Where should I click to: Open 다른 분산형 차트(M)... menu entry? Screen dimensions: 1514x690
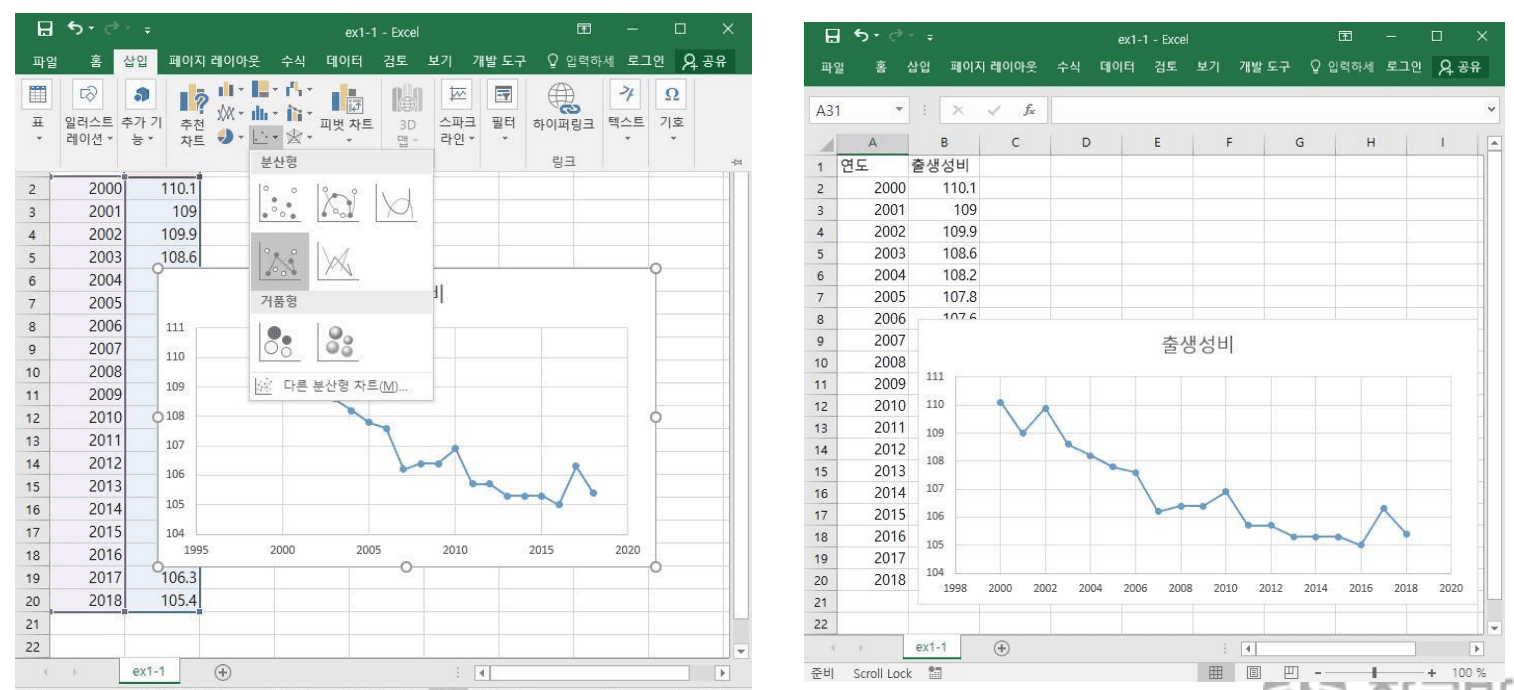(340, 387)
